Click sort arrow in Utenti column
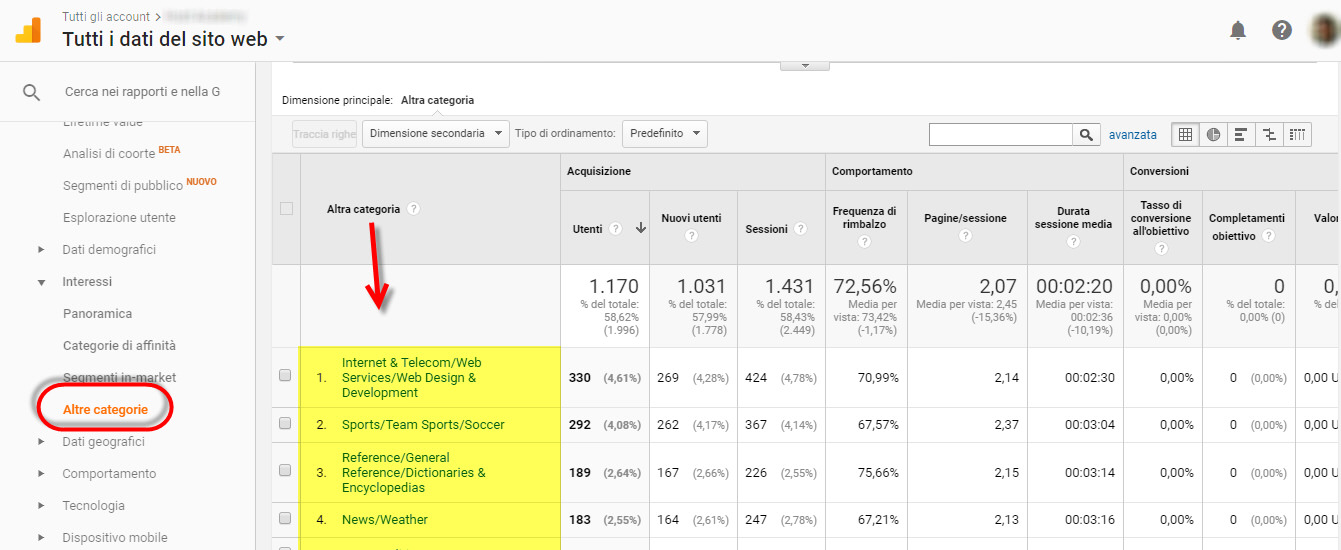Screen dimensions: 1341x550 641,229
